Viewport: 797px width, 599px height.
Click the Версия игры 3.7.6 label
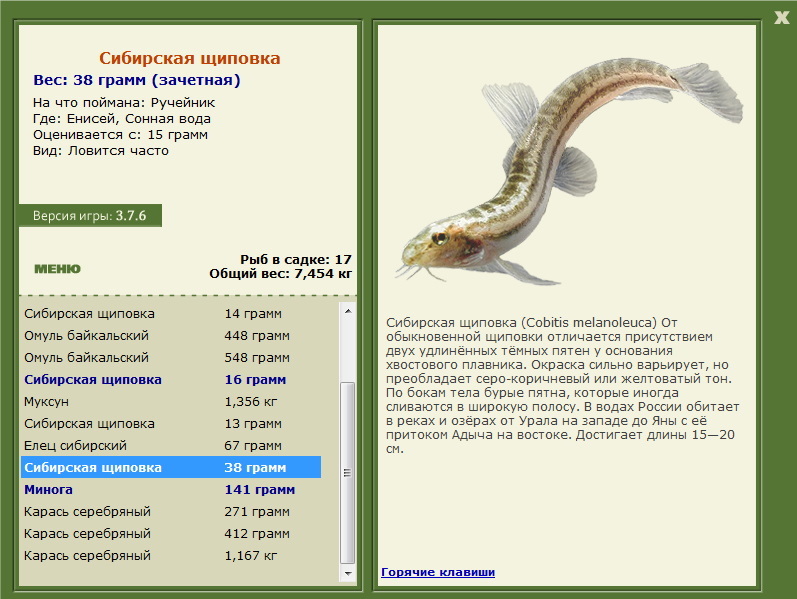point(90,216)
